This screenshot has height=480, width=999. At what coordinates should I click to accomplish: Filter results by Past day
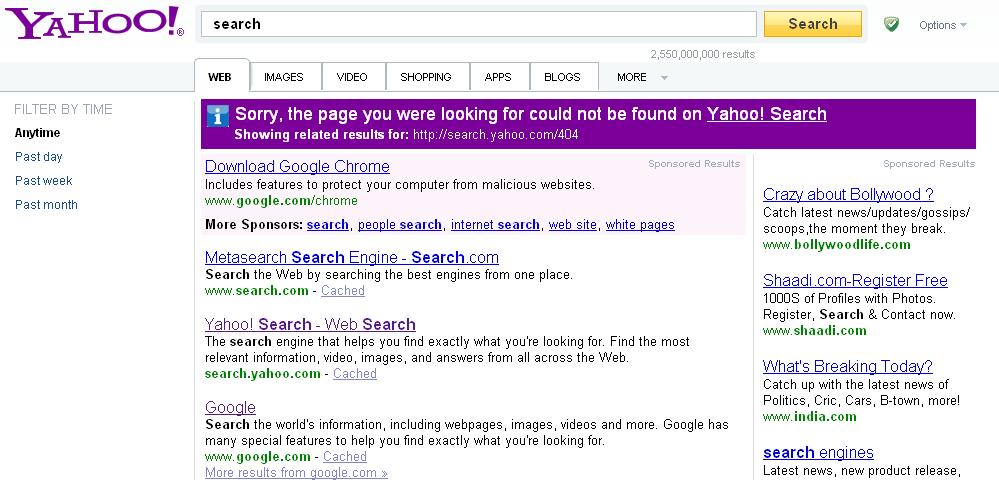pos(39,157)
